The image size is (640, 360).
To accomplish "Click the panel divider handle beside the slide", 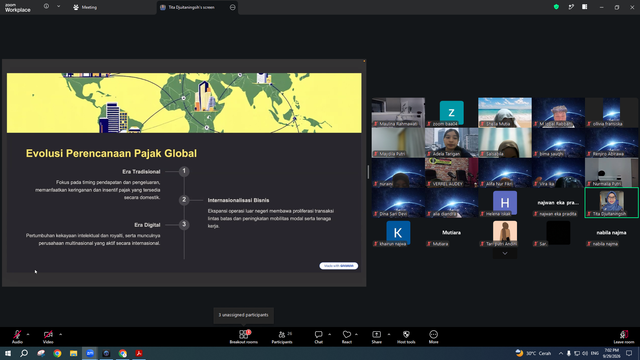I will click(x=368, y=172).
